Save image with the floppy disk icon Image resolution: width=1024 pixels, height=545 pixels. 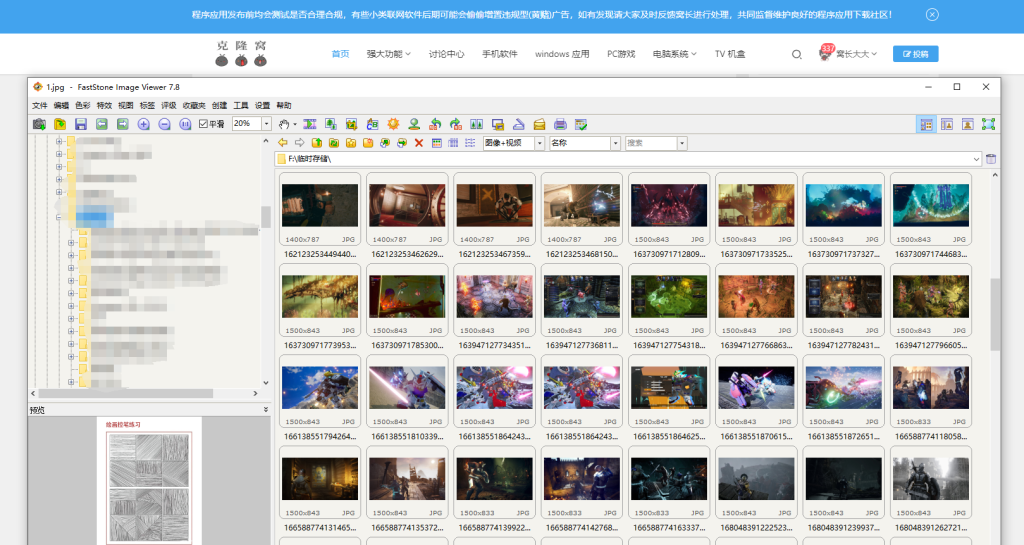[x=81, y=124]
